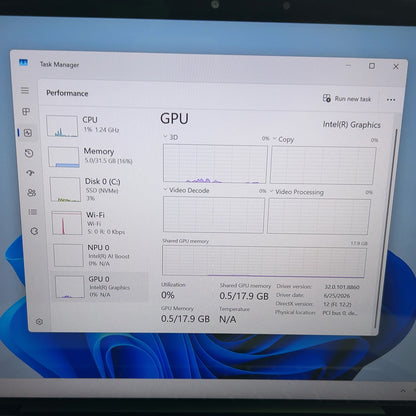Click the DirectX version value
Screen dimensions: 416x416
(x=337, y=304)
